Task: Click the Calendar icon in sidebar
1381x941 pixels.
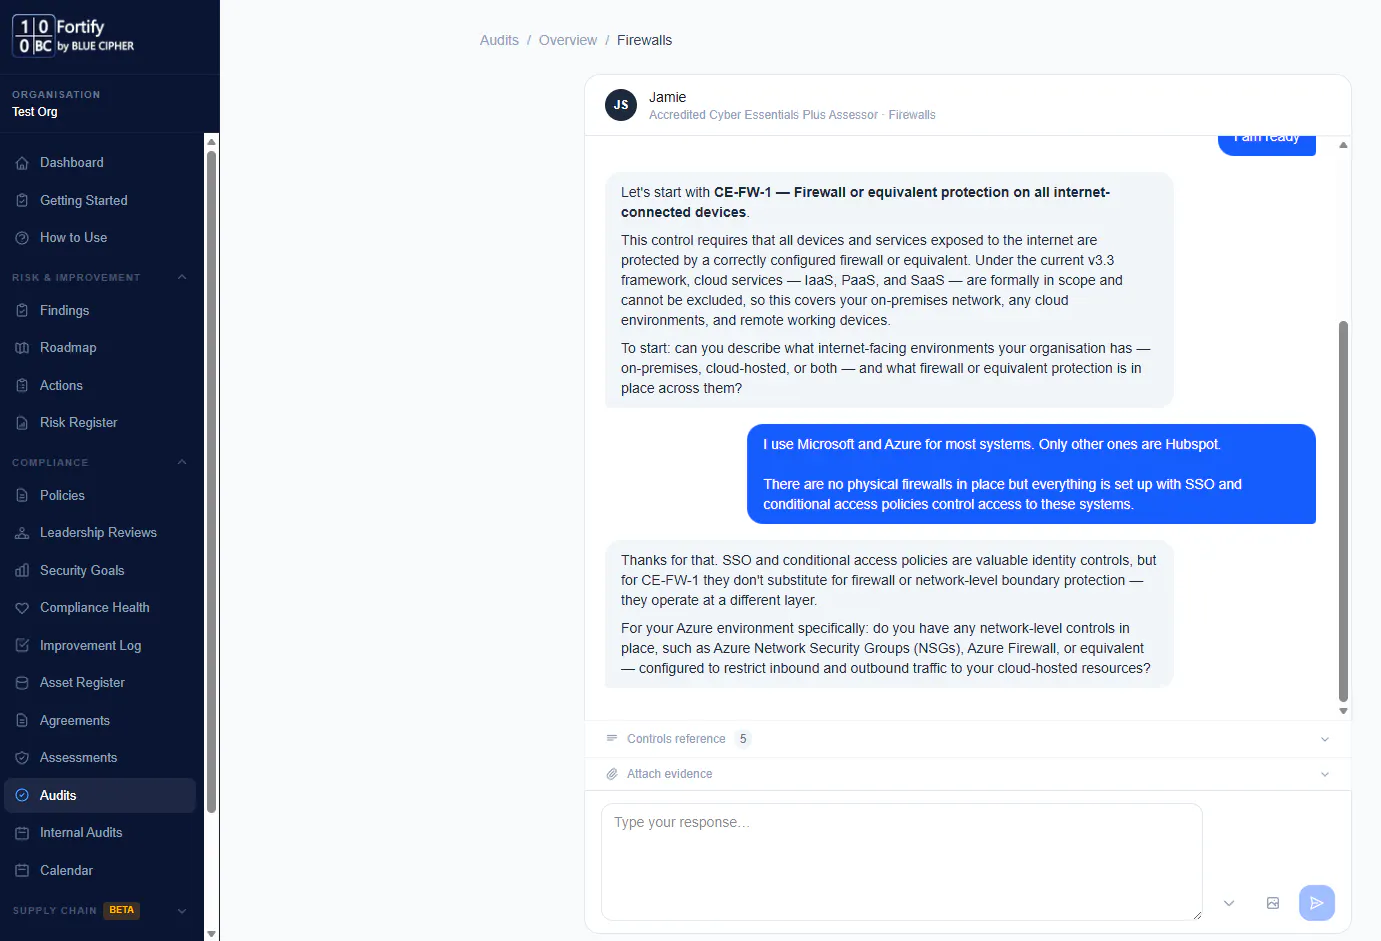Action: (22, 871)
